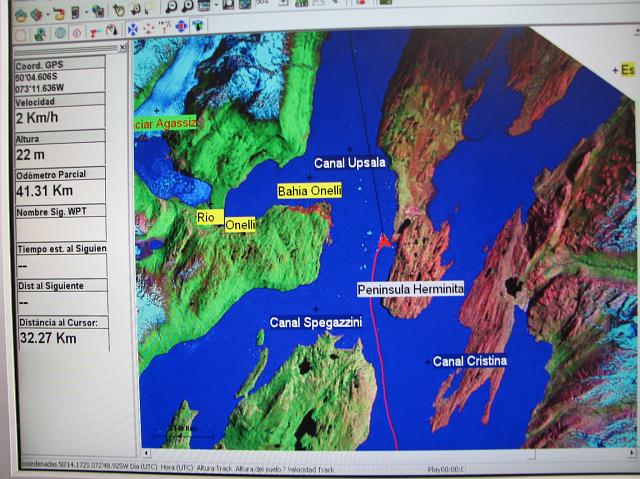
Task: Click the 50'04.606S latitude value
Action: pyautogui.click(x=36, y=77)
